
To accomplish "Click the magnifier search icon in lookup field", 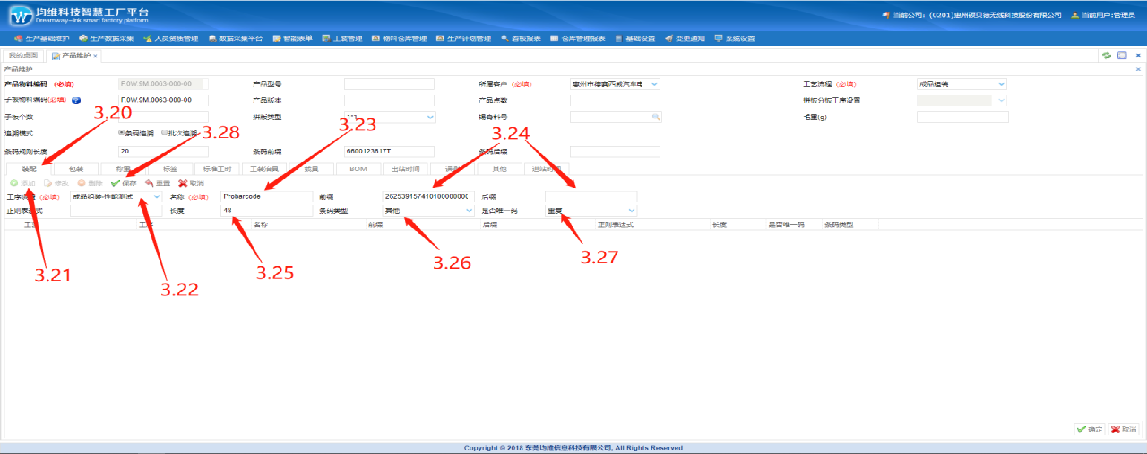I will click(x=656, y=117).
